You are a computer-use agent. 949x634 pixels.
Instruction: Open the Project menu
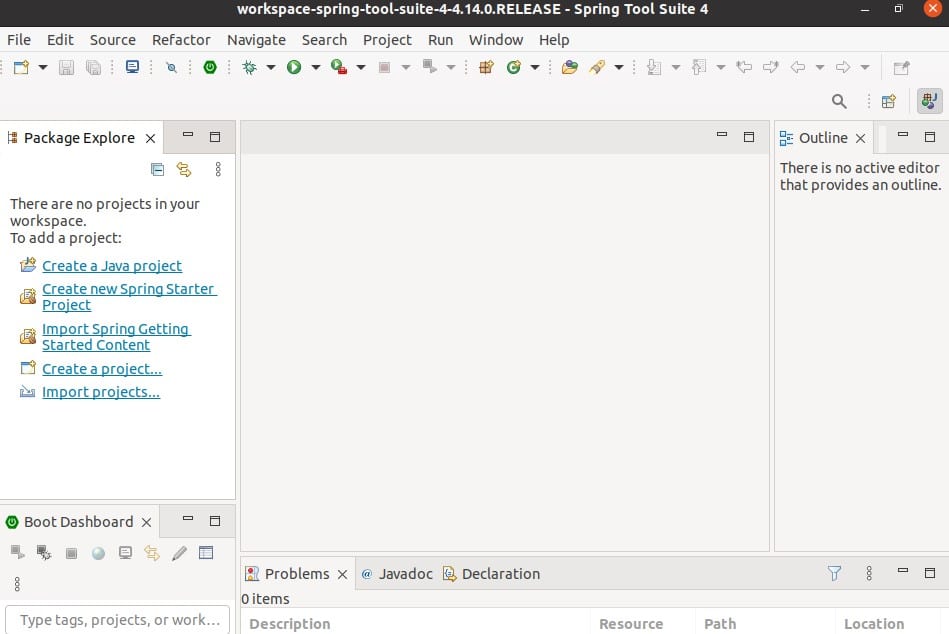pos(387,40)
